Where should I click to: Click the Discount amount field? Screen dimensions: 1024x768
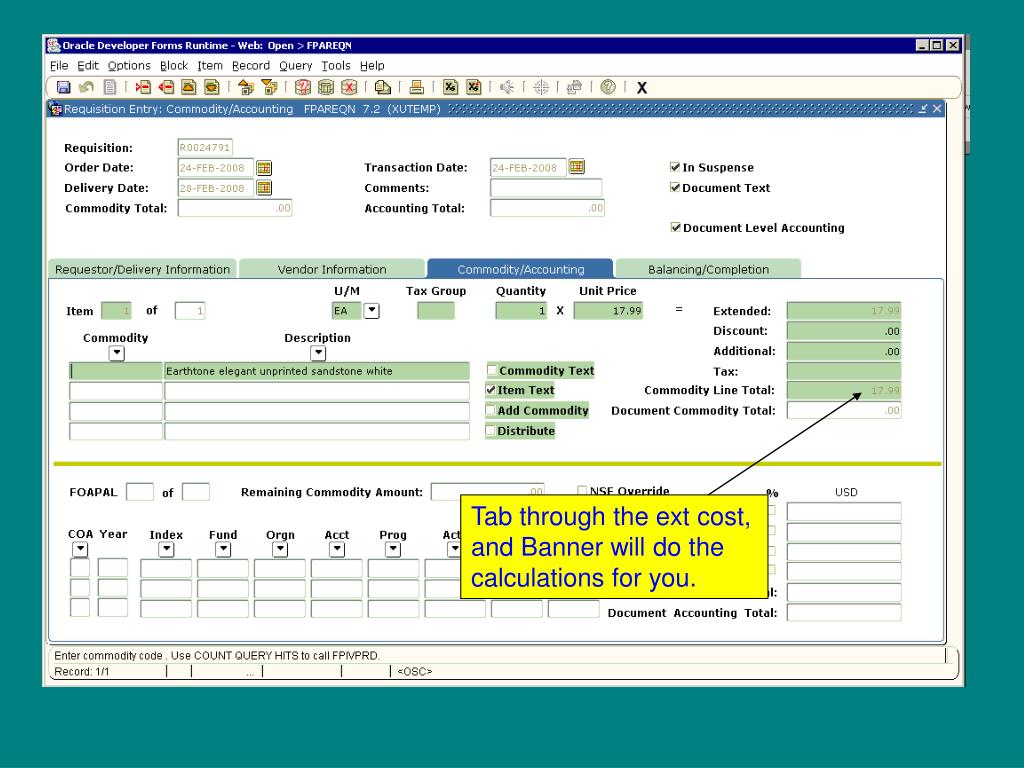844,331
